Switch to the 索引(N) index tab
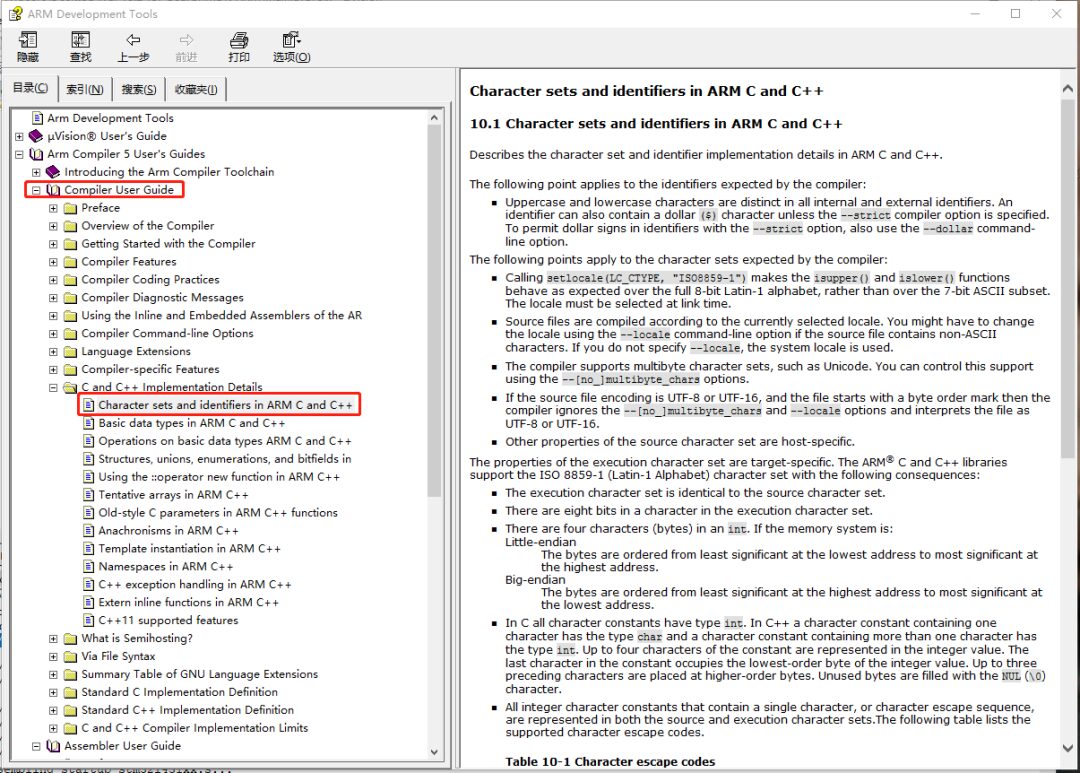 (85, 90)
